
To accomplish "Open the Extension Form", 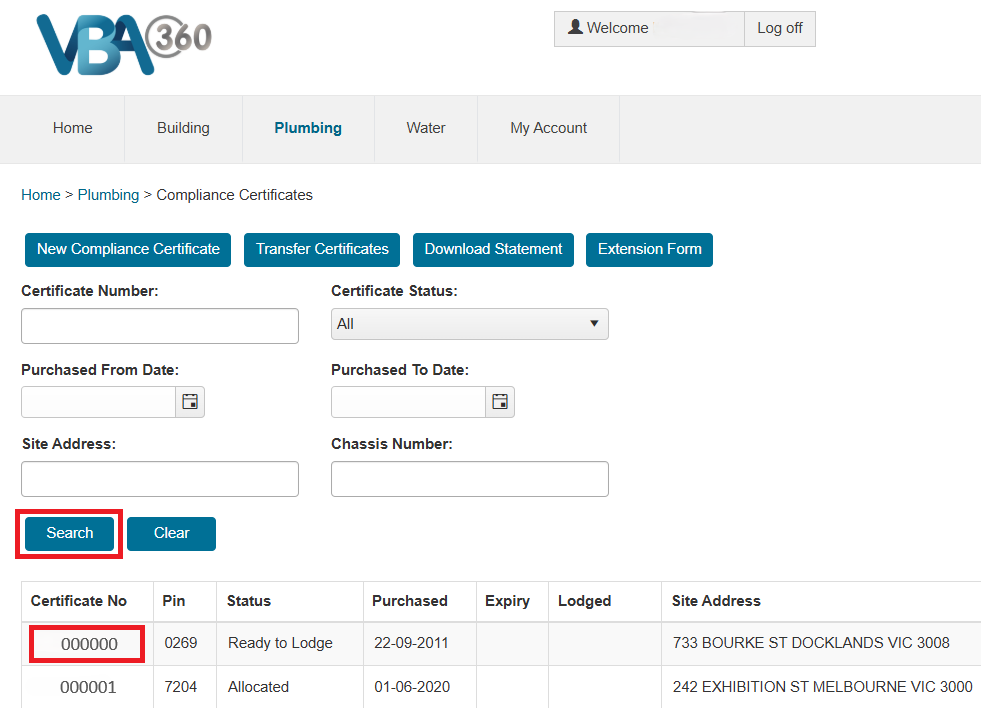I will pos(649,250).
